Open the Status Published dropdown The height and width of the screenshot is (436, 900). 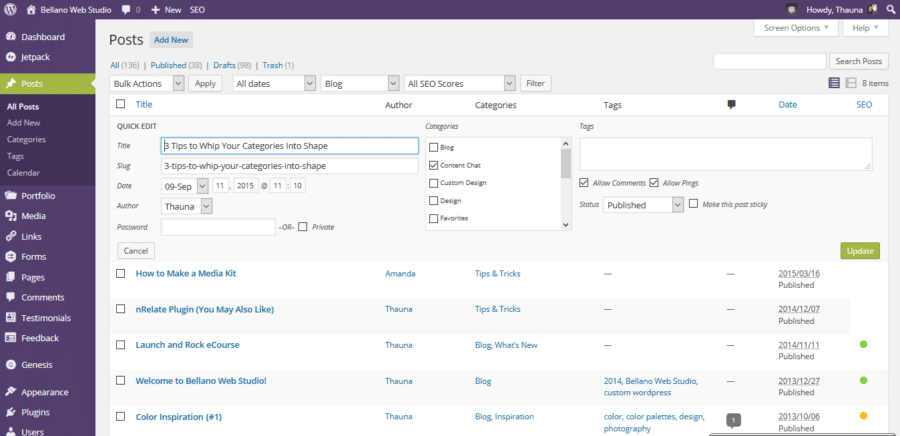pyautogui.click(x=643, y=205)
